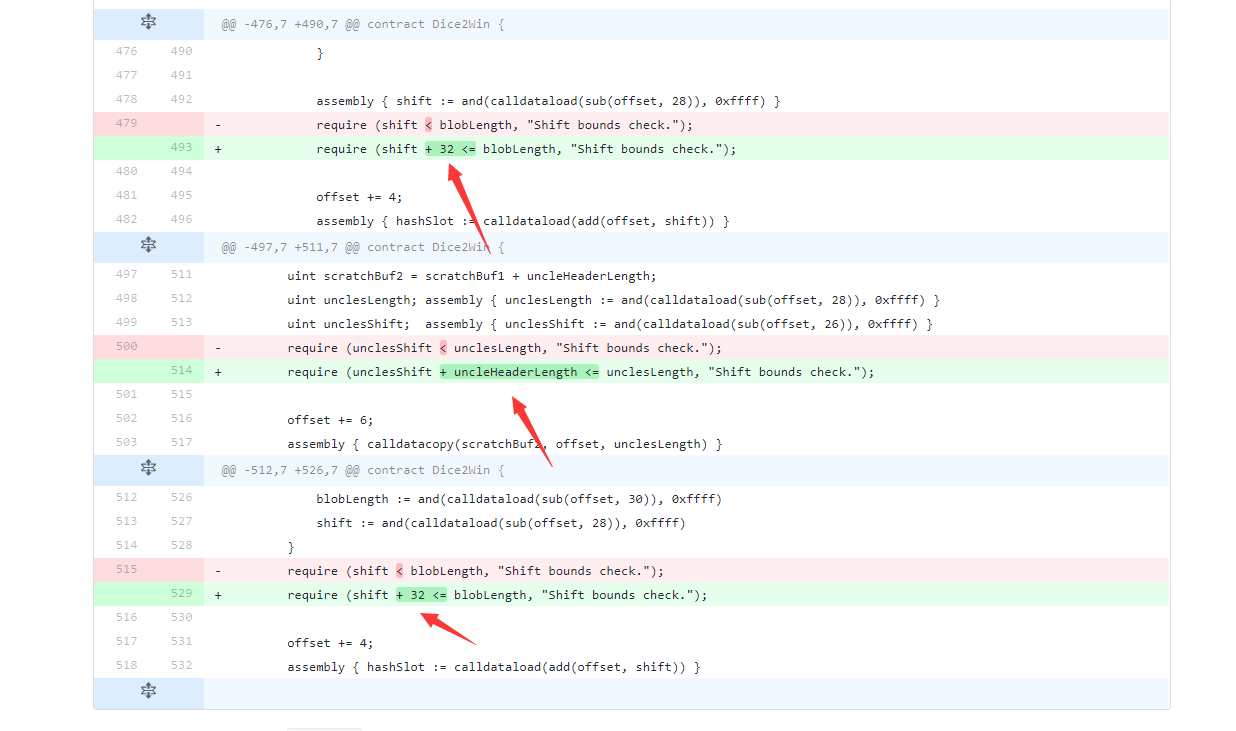Click the highlighted '+ uncleHeaderLength <=' change
The width and height of the screenshot is (1236, 731).
point(519,372)
